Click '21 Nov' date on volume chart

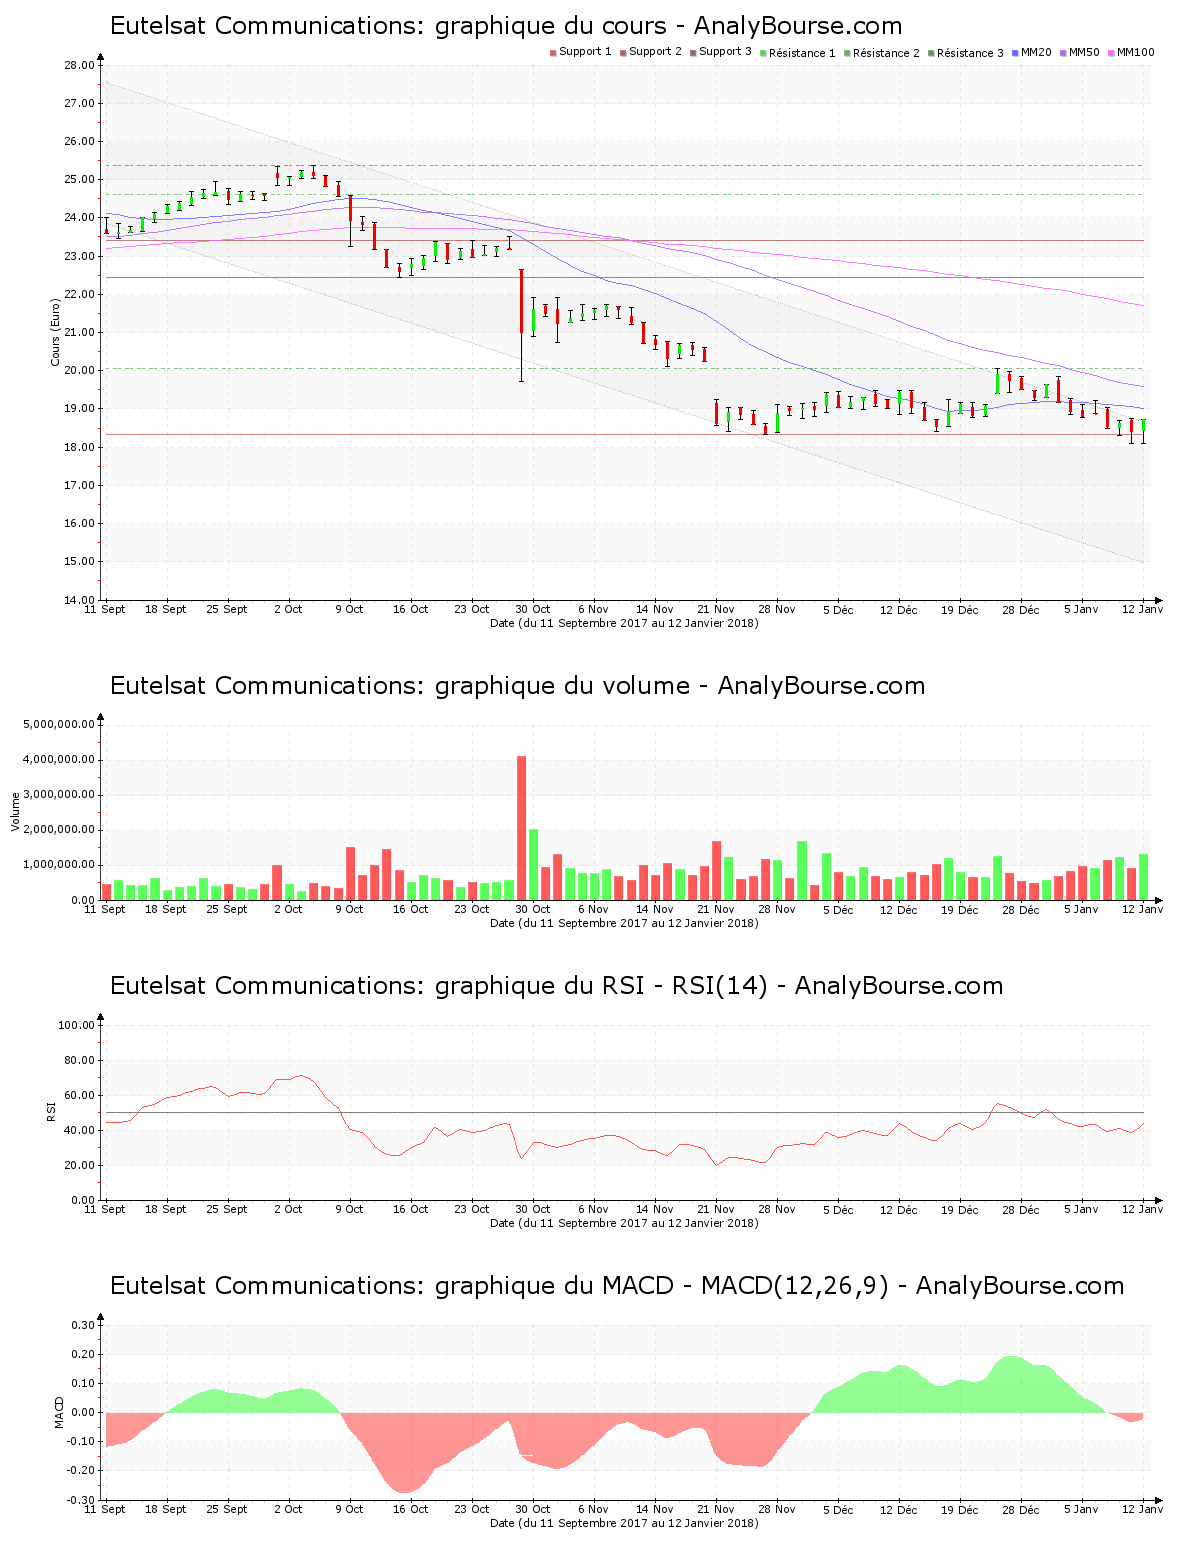click(716, 909)
